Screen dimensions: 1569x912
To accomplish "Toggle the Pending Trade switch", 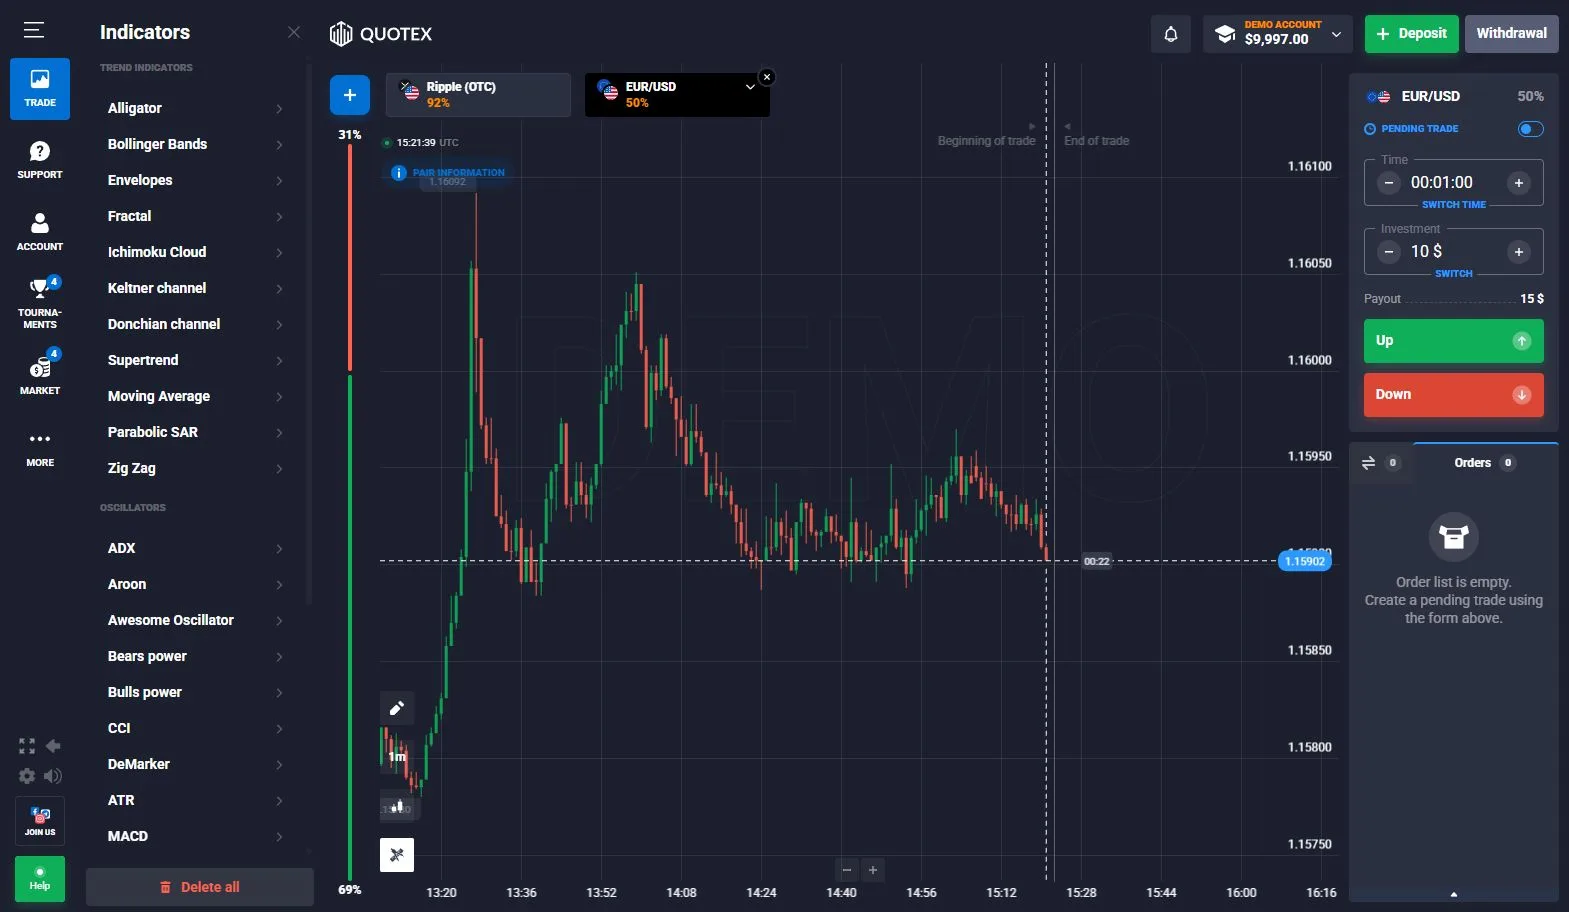I will pos(1530,129).
